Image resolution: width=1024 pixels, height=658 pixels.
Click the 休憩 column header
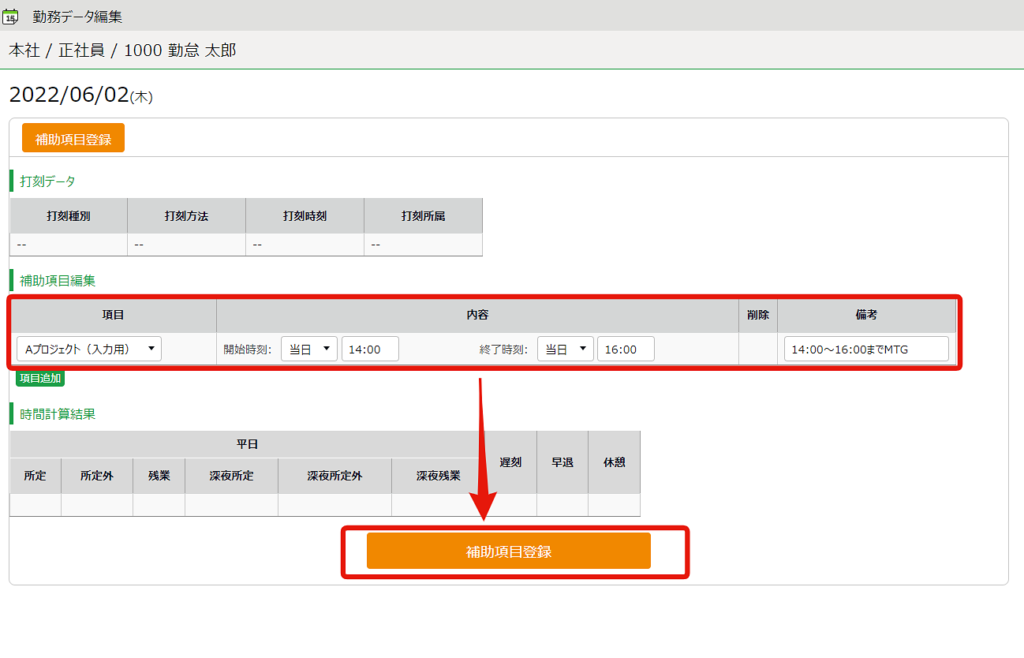point(614,462)
